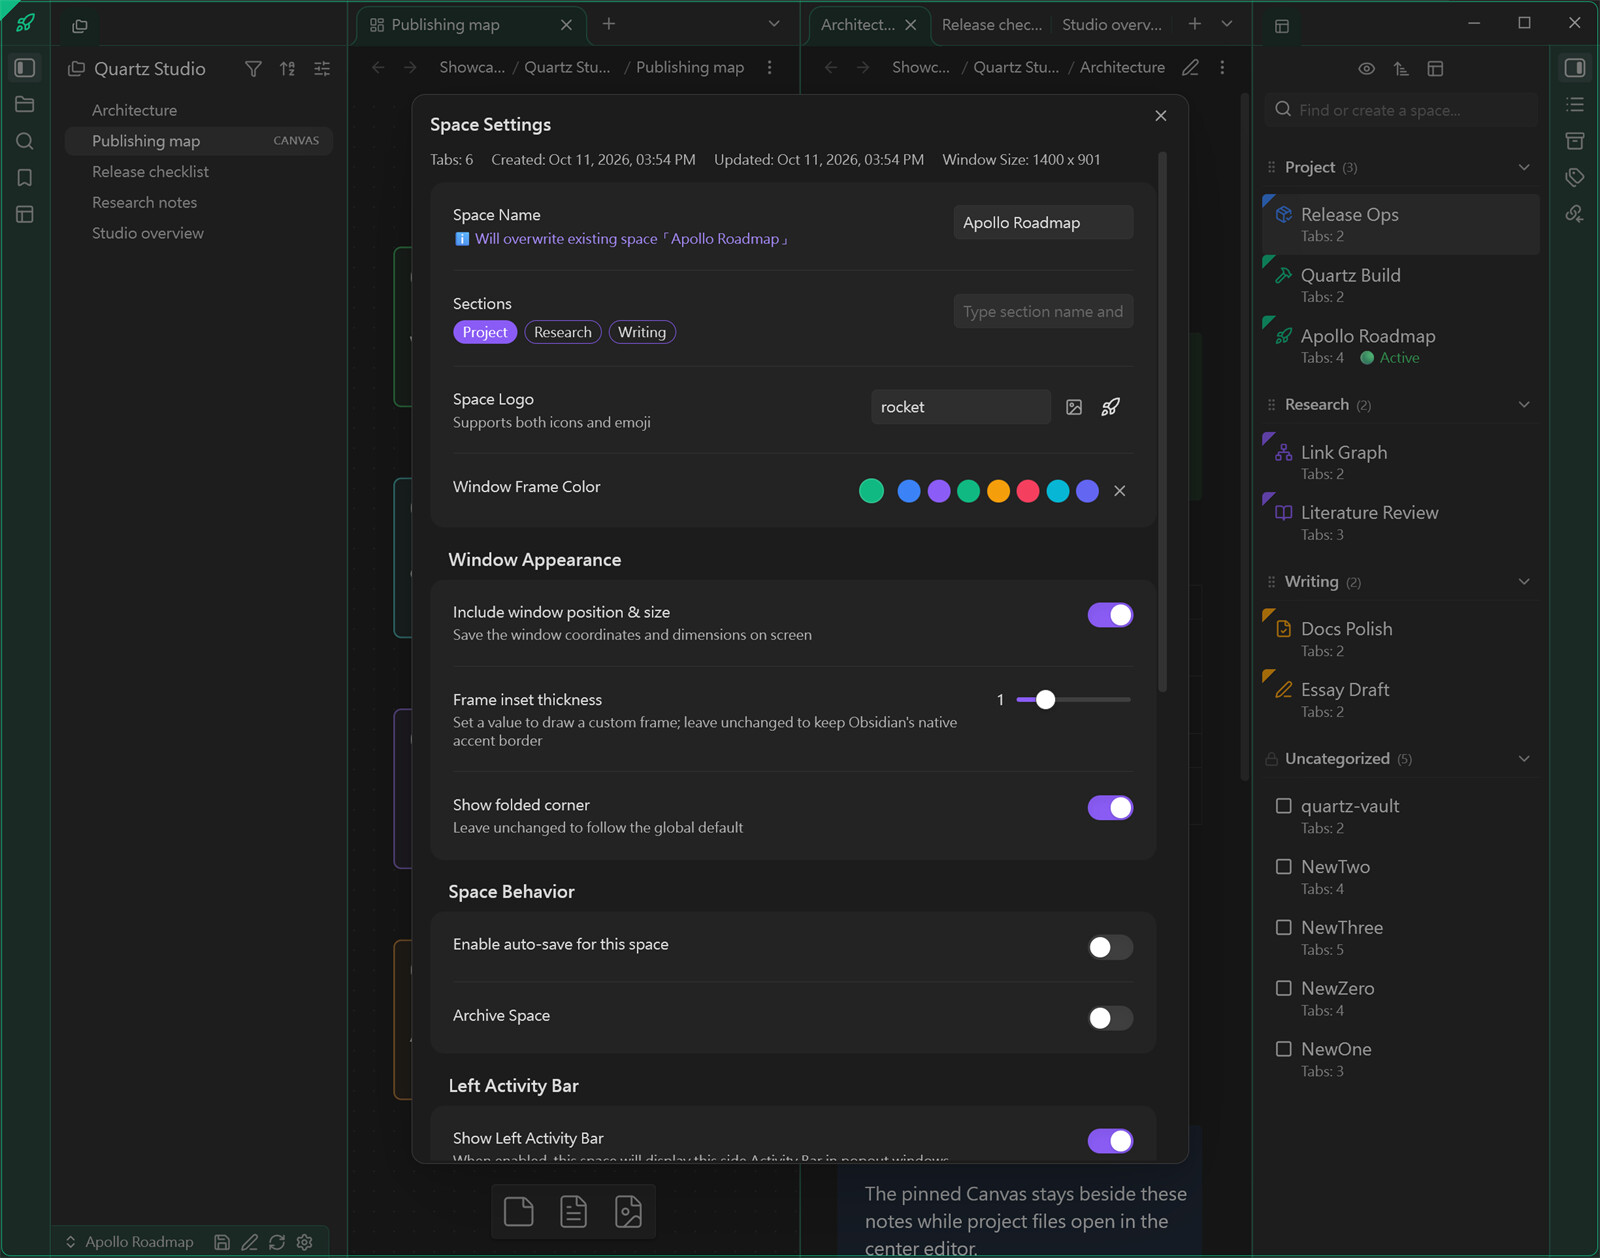Open bookmarks from the left ribbon
The width and height of the screenshot is (1600, 1258).
click(25, 178)
